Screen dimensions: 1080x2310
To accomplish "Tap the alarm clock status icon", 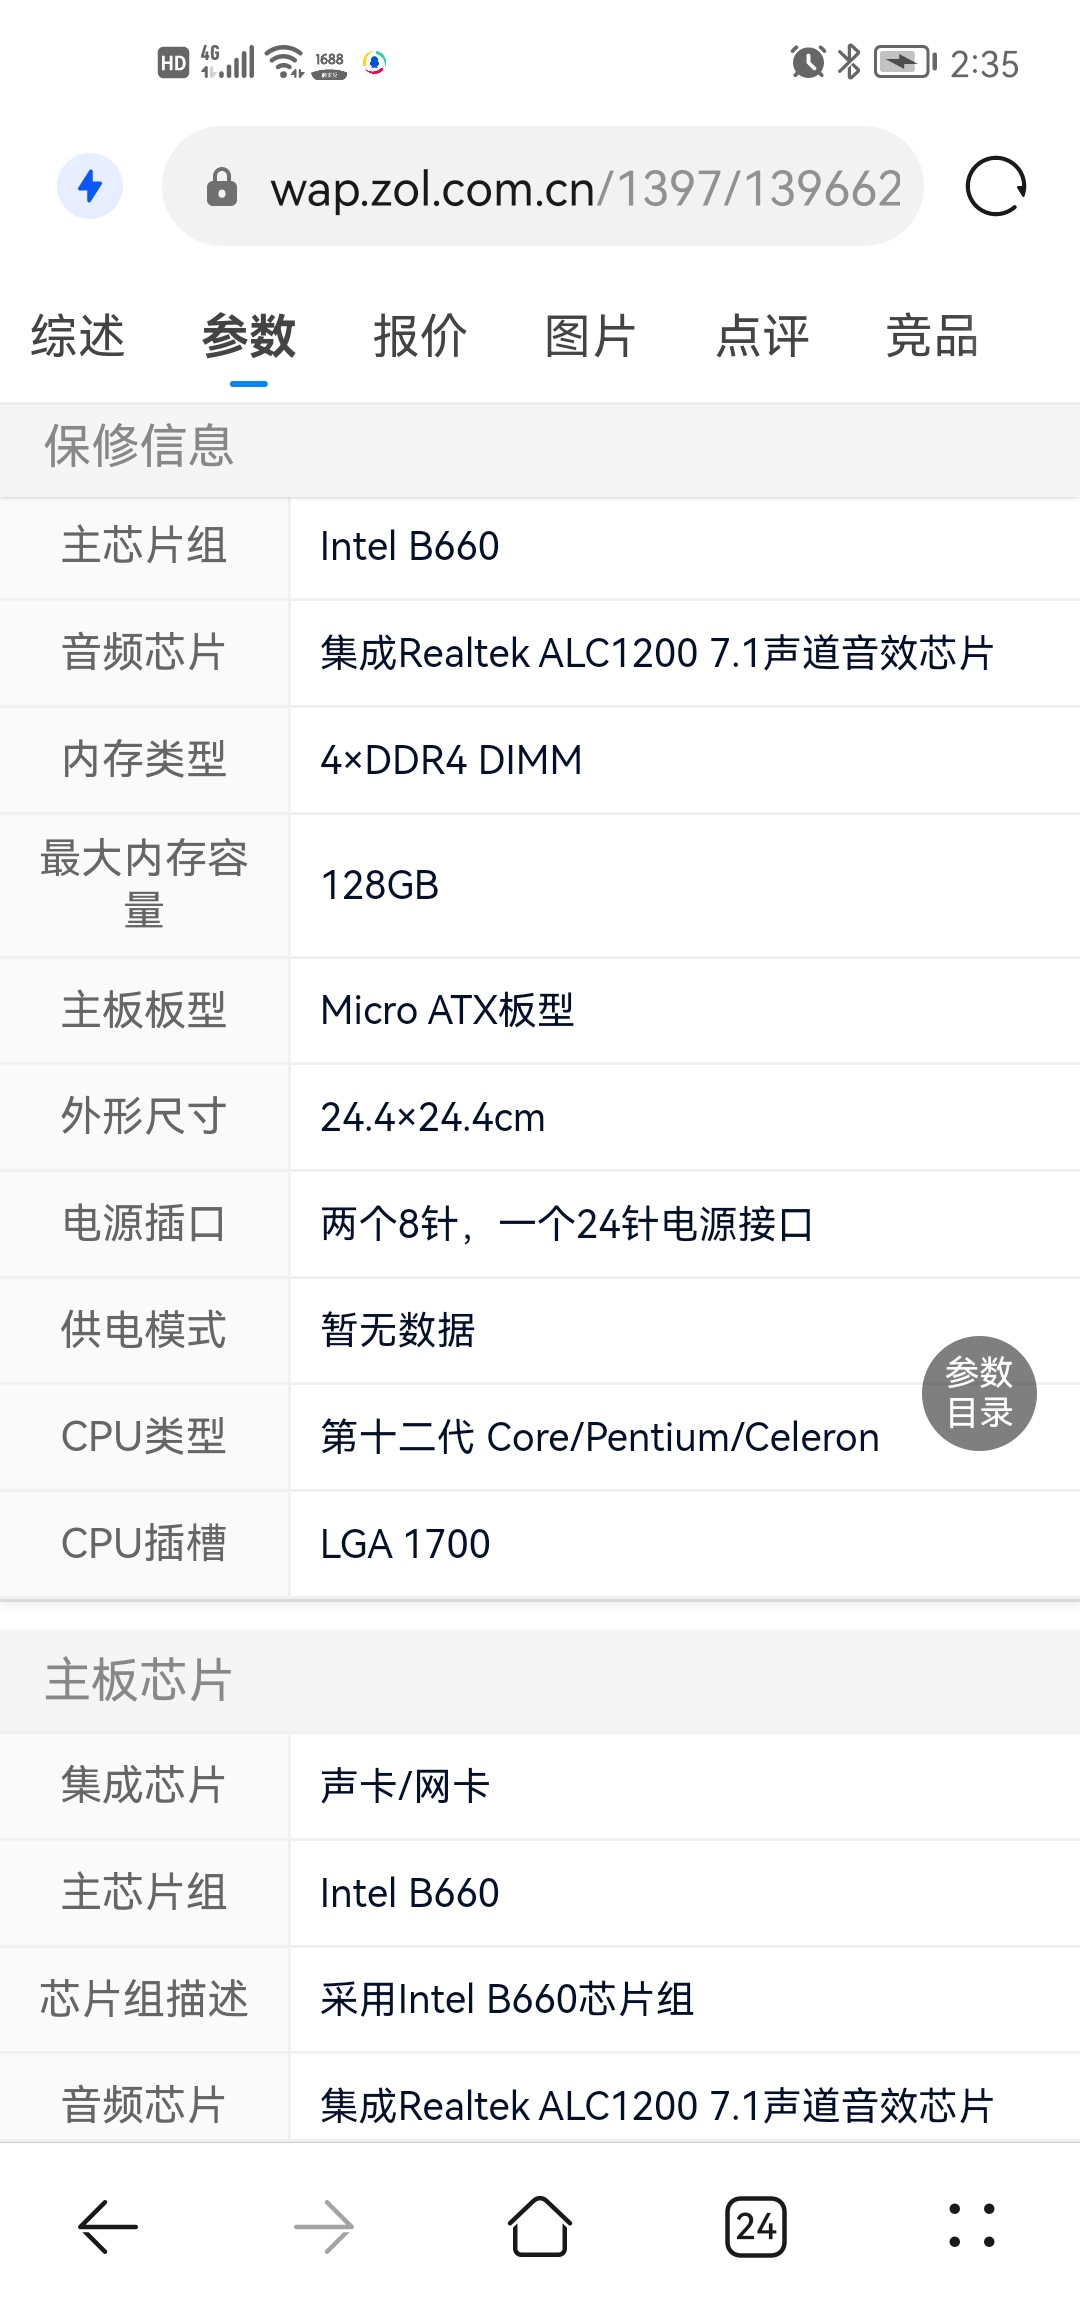I will [x=808, y=62].
